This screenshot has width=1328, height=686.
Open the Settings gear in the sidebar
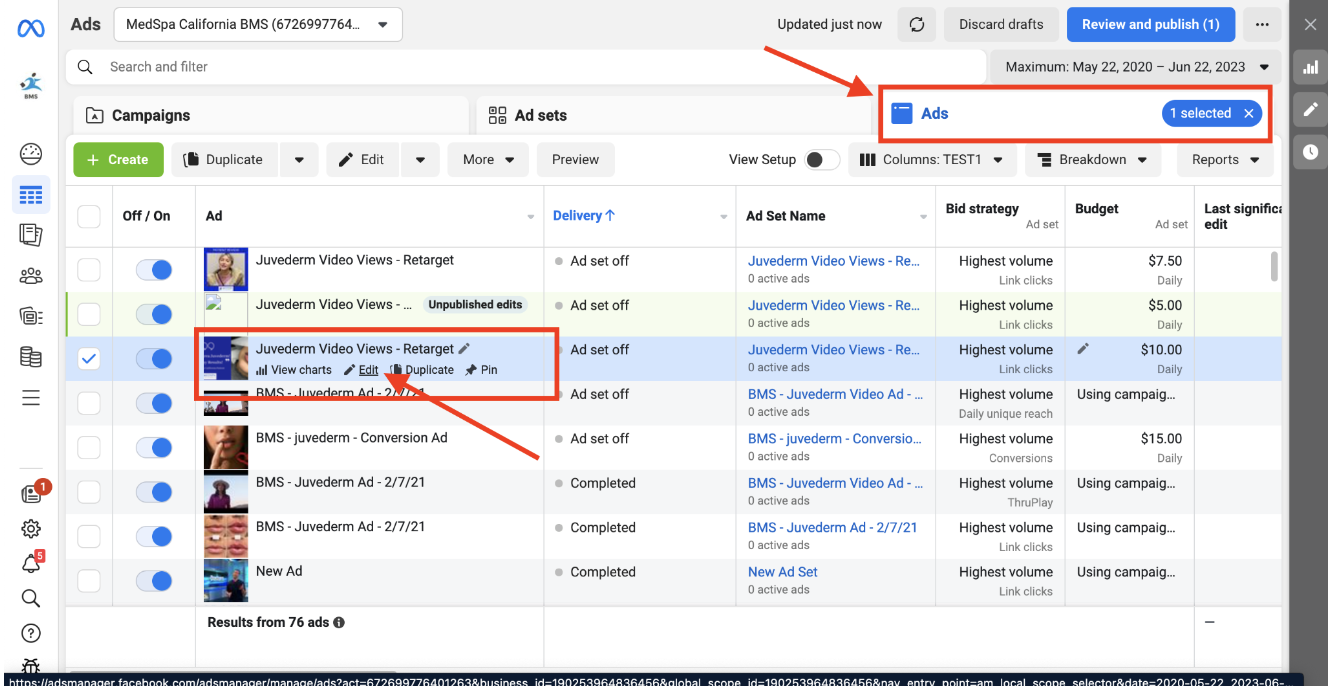31,528
